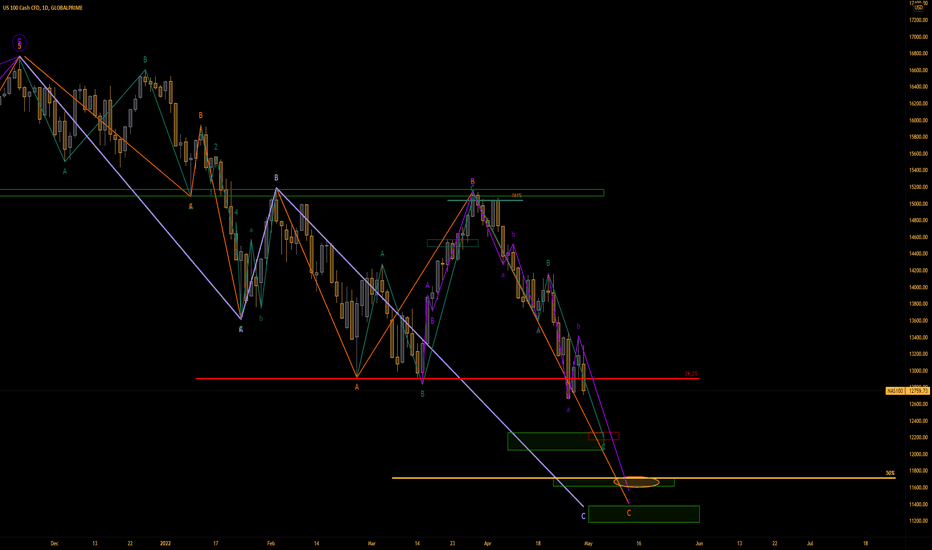
Task: Select the red 38.2% horizontal line
Action: [x=447, y=378]
